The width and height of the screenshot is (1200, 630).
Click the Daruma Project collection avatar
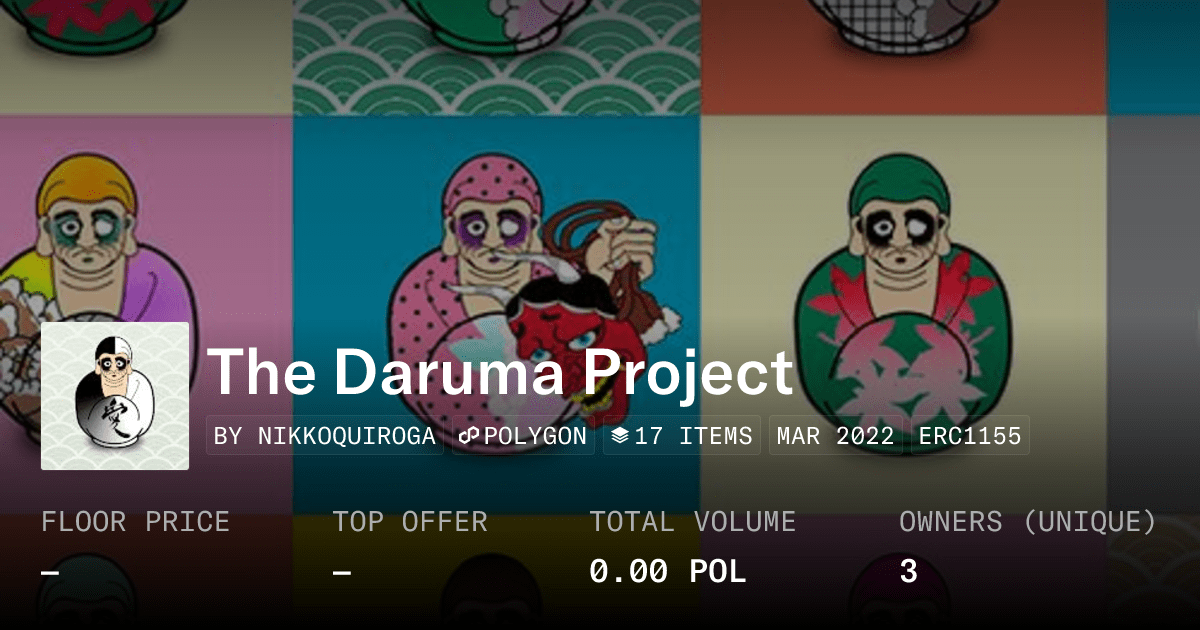point(115,396)
